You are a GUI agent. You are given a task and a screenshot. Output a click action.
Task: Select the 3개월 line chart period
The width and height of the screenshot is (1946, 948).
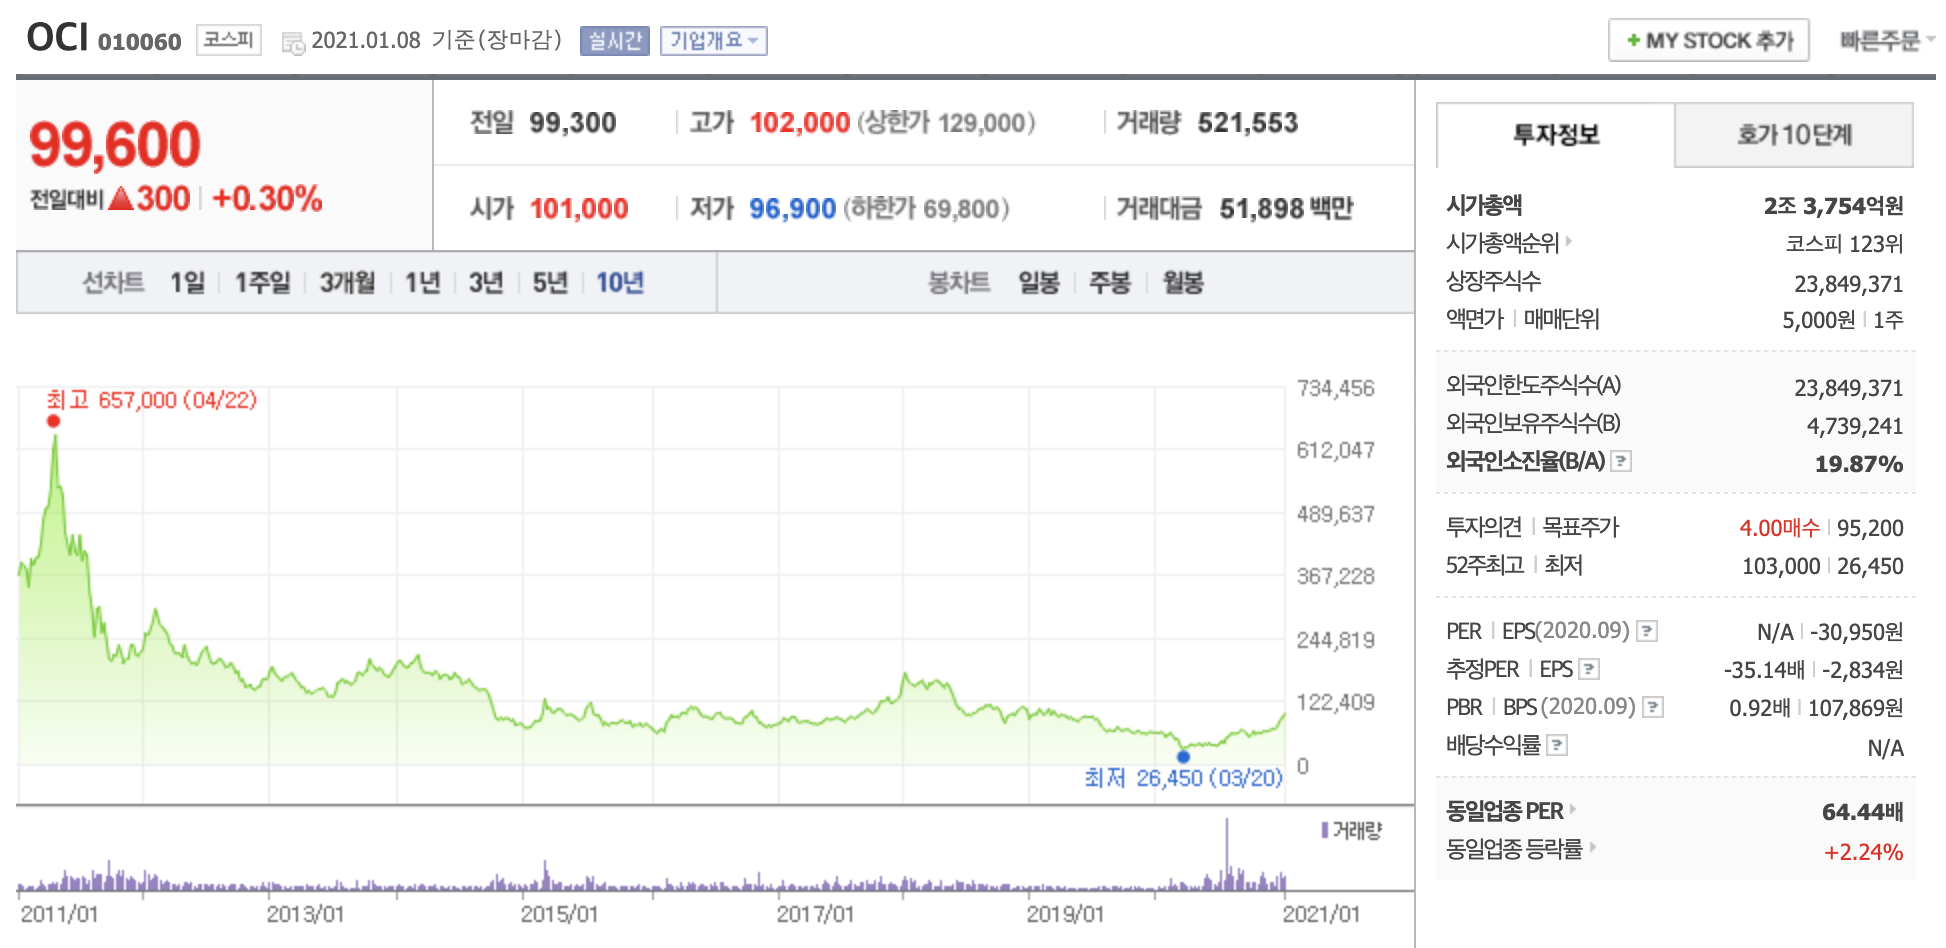pyautogui.click(x=347, y=283)
